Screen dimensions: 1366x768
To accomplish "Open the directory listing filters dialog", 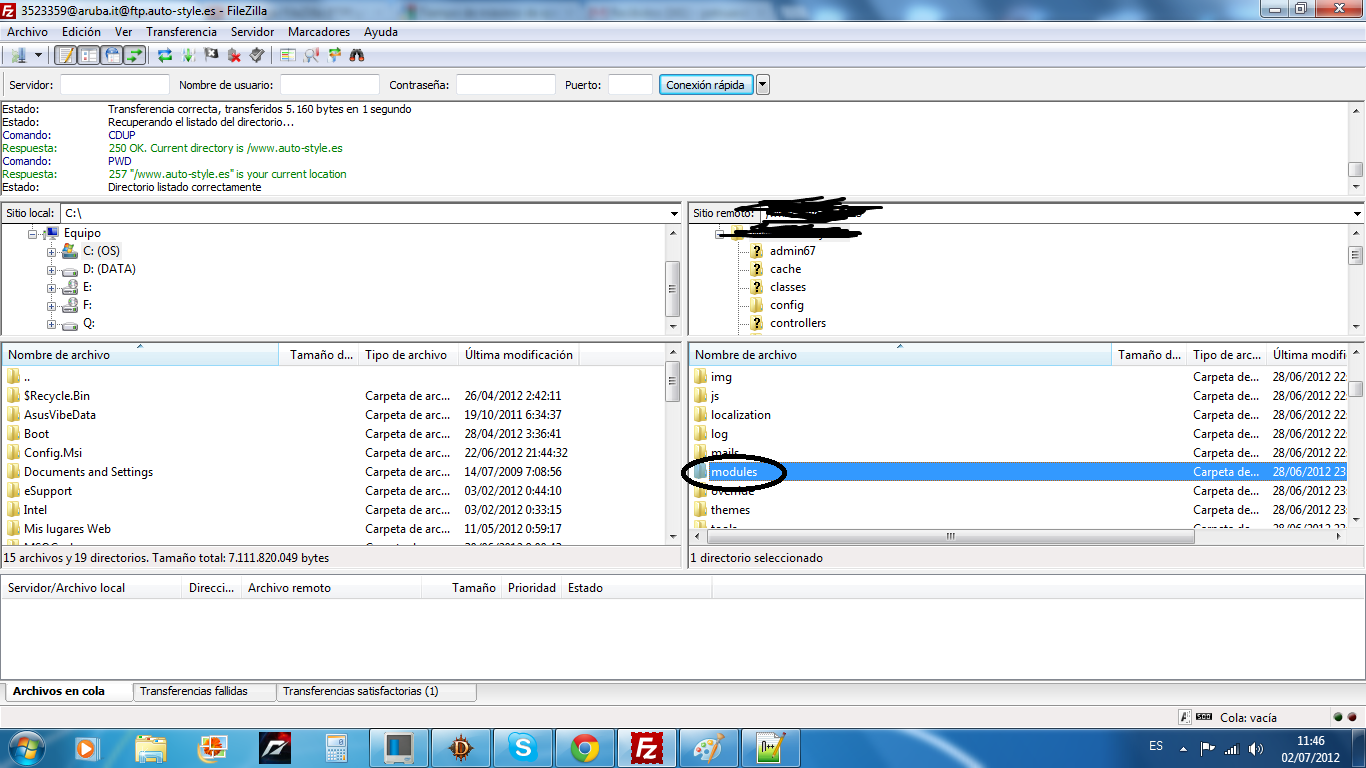I will click(x=288, y=55).
